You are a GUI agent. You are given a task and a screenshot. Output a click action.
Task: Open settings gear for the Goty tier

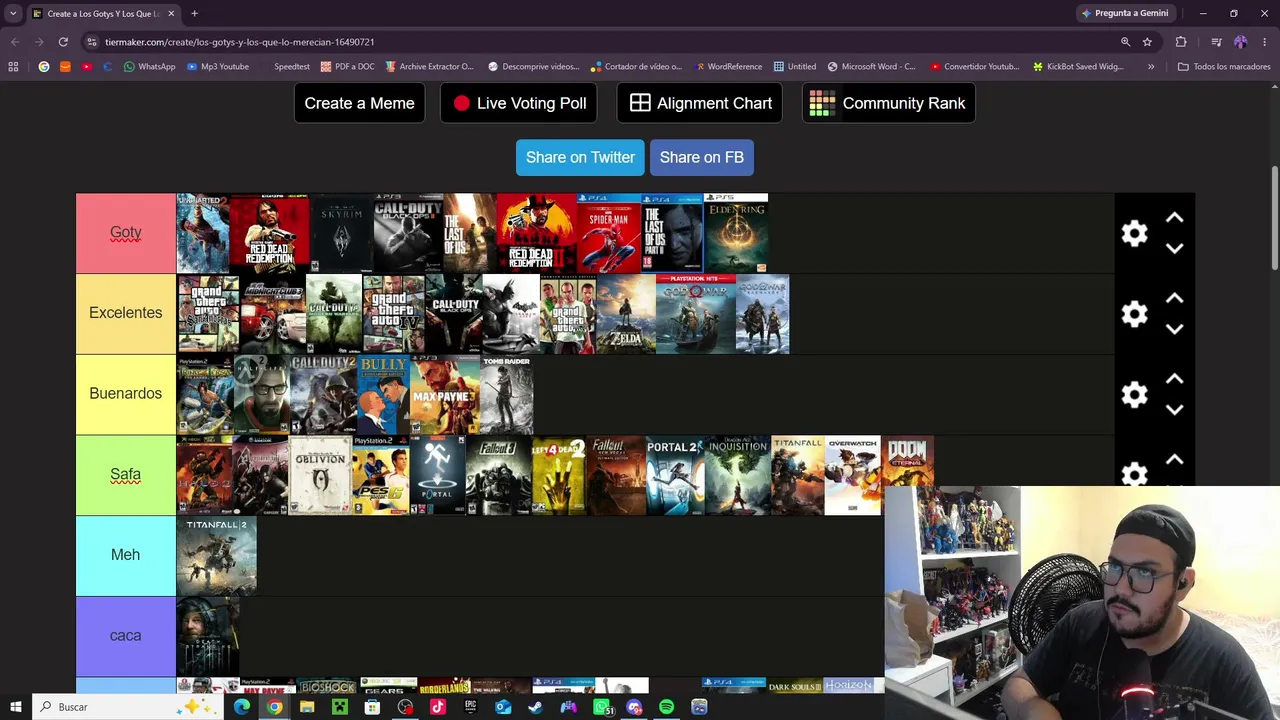click(x=1134, y=234)
